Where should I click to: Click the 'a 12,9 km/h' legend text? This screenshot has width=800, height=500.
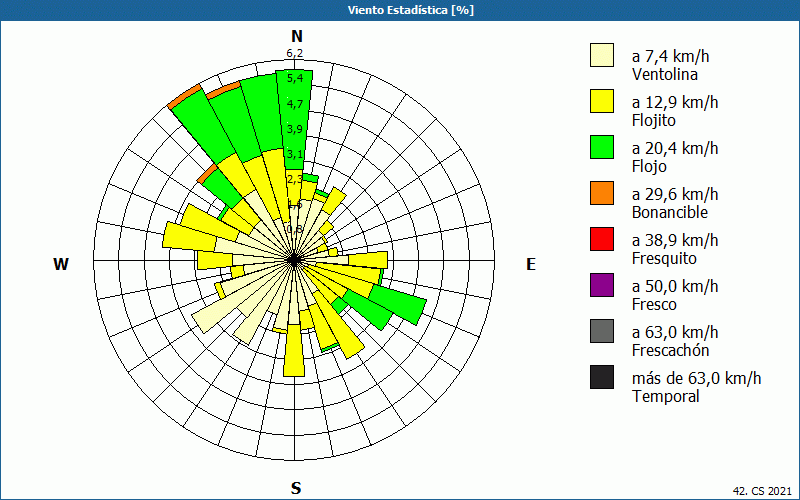click(x=675, y=102)
